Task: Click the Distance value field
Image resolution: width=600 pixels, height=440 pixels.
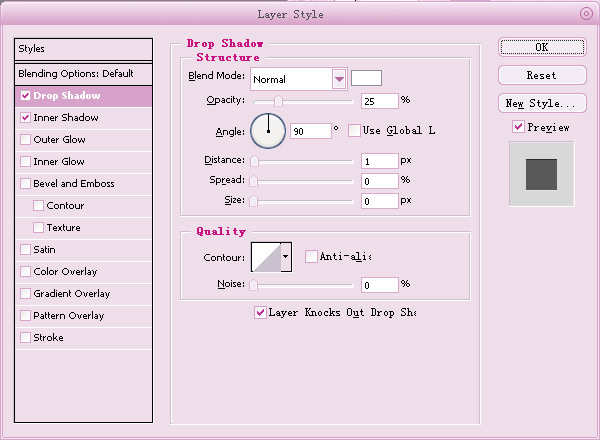Action: (380, 161)
